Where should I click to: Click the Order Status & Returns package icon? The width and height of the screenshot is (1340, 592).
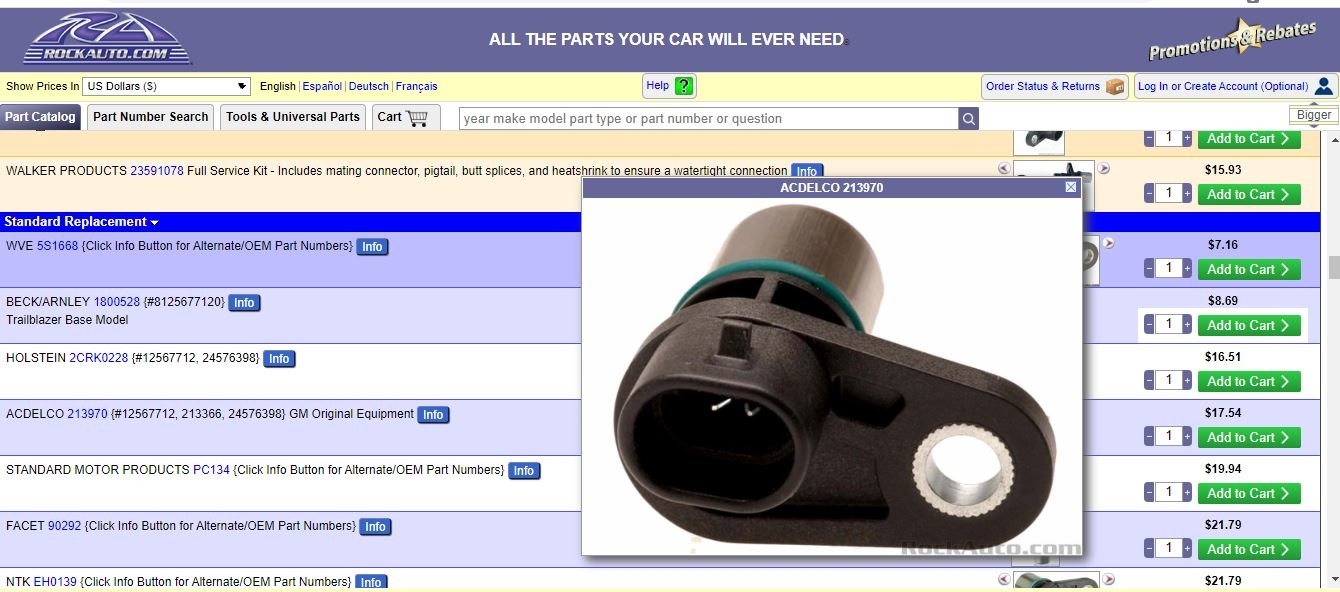coord(1115,86)
